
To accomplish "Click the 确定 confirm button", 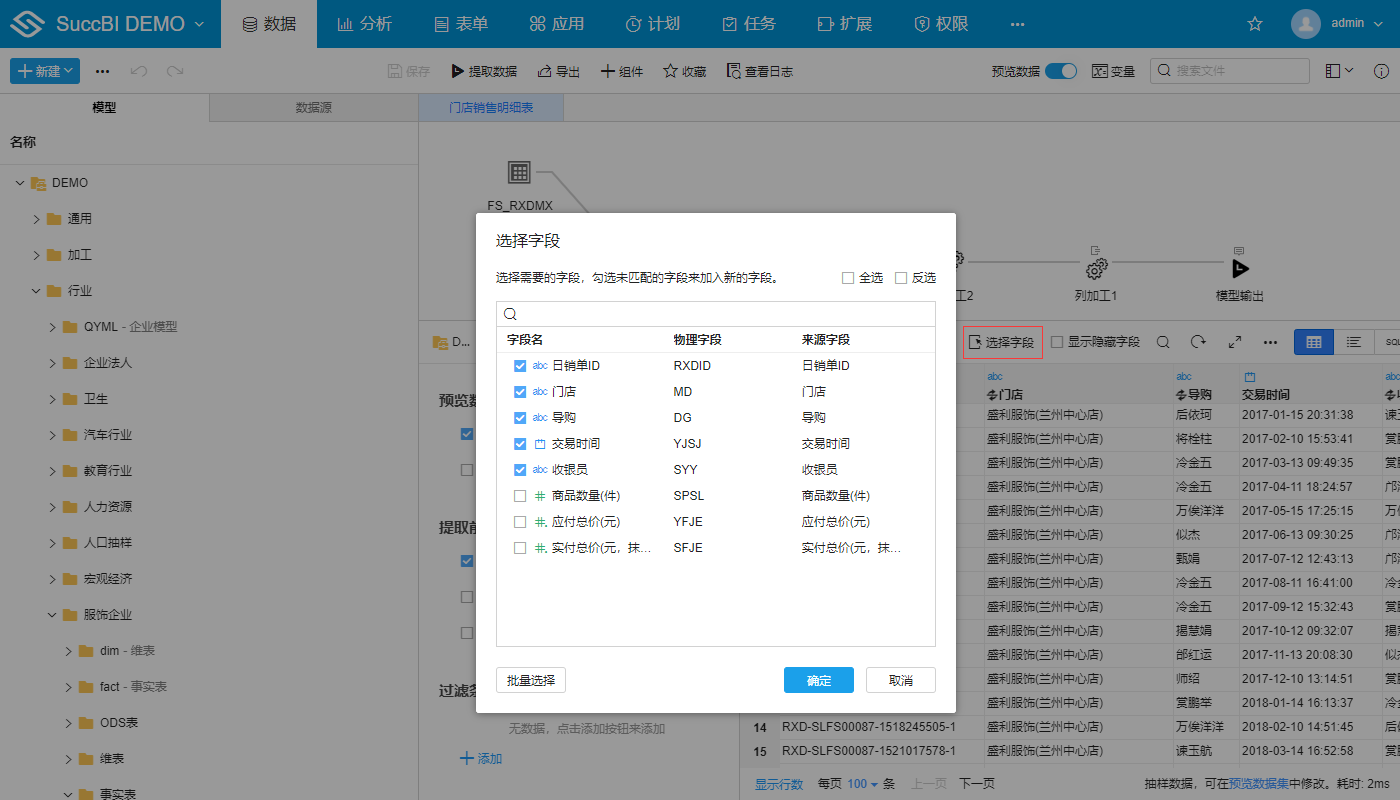I will [818, 679].
